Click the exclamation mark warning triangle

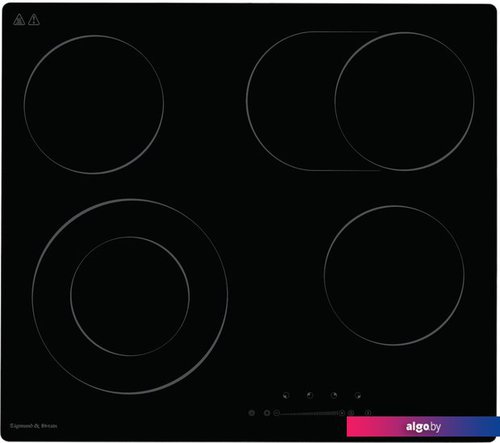click(x=34, y=19)
